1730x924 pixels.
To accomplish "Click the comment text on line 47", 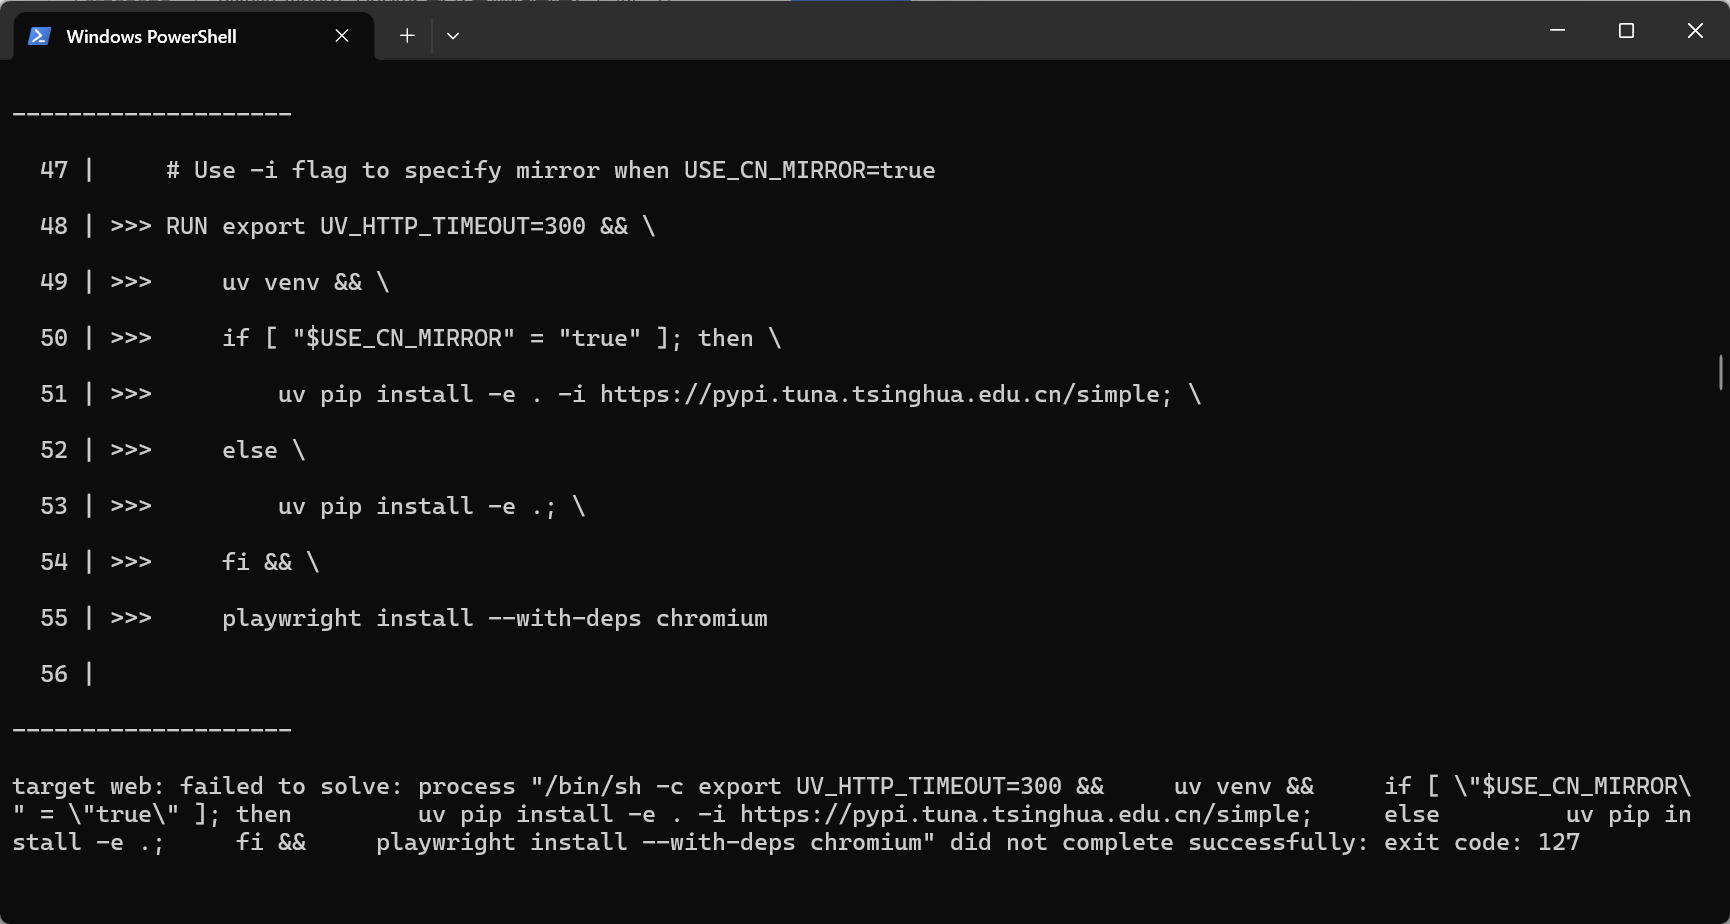I will pos(550,170).
